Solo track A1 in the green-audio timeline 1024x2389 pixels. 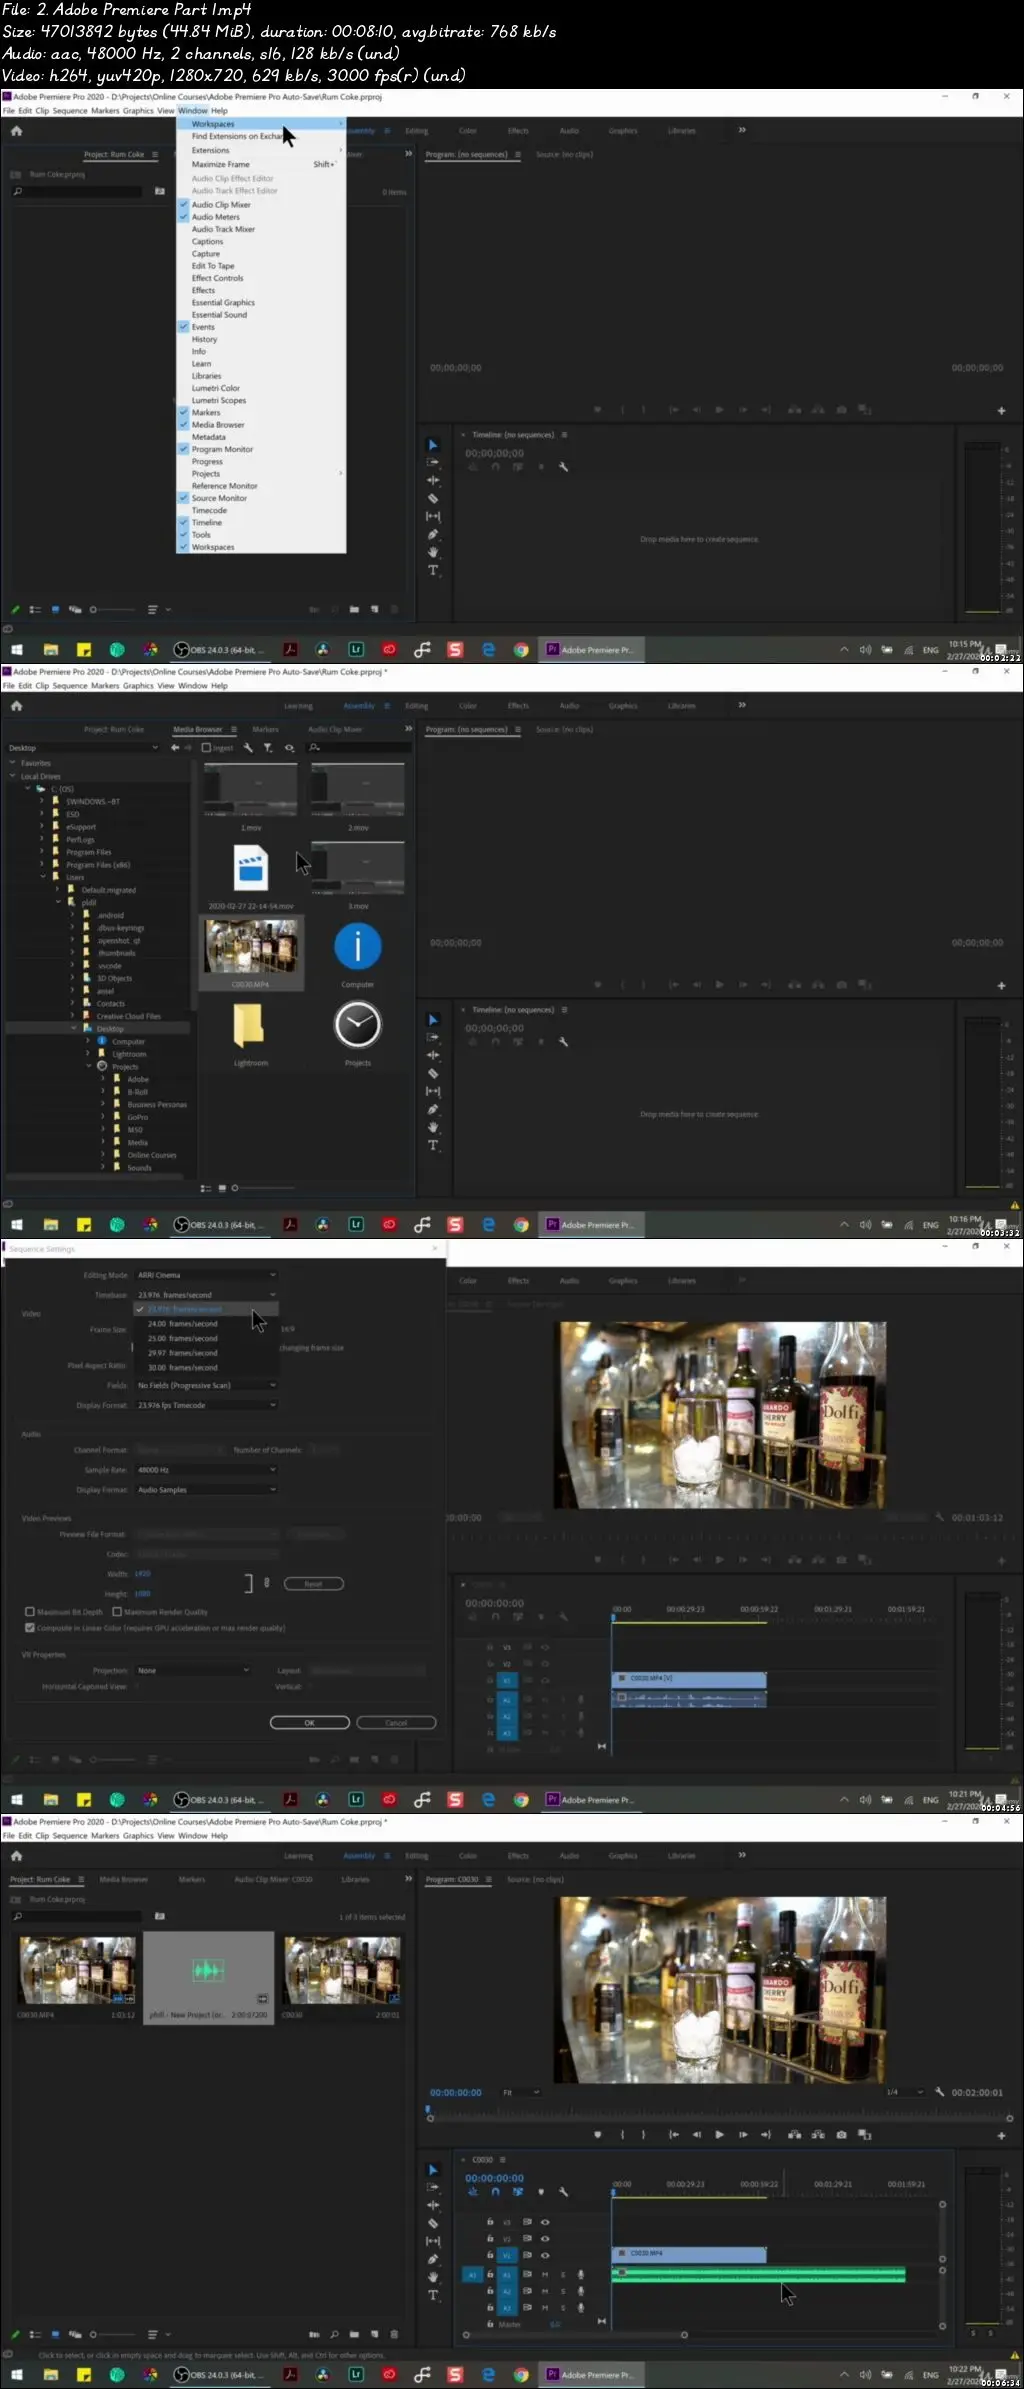(x=563, y=2274)
